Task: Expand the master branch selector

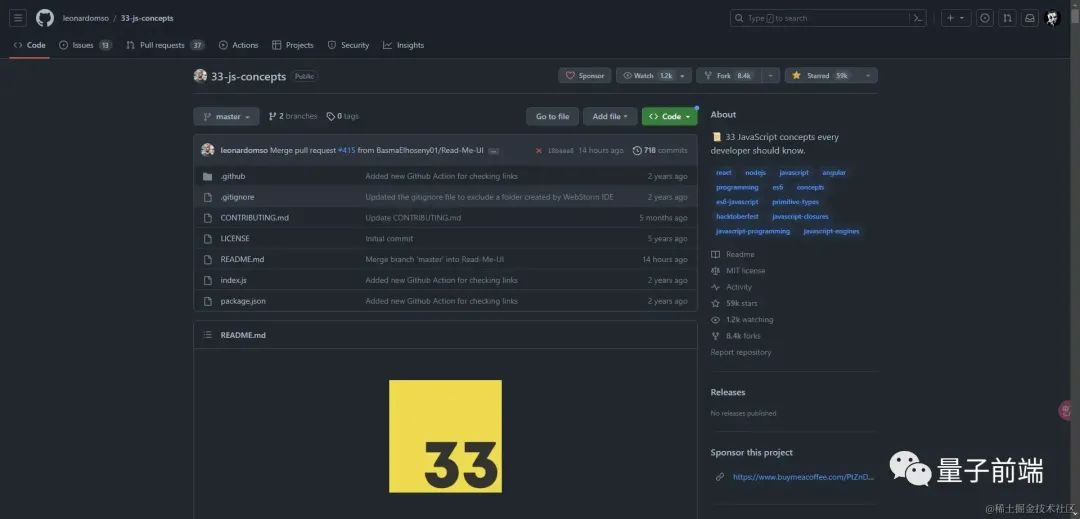Action: pos(226,117)
